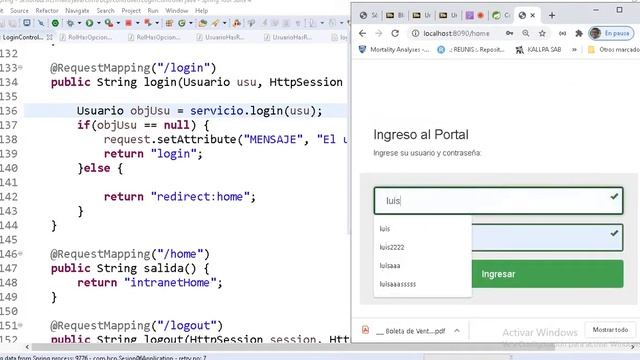Click the browser Back arrow
Viewport: 640px width, 360px height.
point(362,33)
